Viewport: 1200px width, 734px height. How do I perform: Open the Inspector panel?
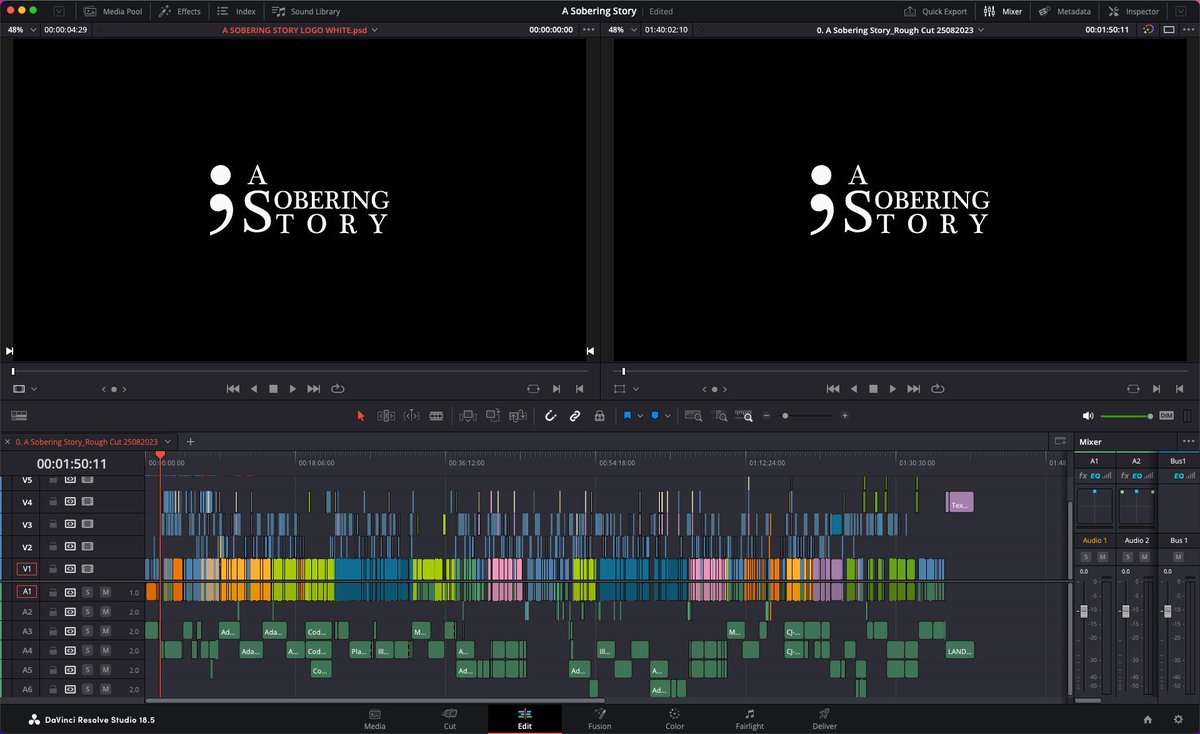coord(1134,11)
